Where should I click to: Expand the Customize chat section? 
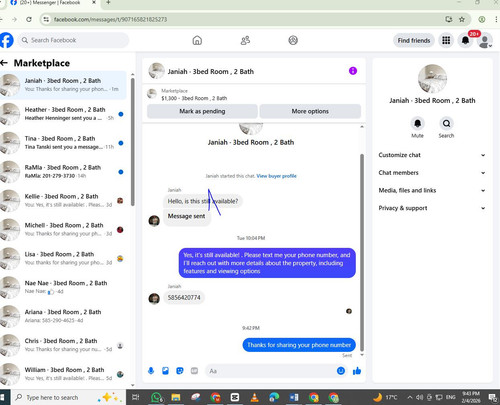[432, 155]
